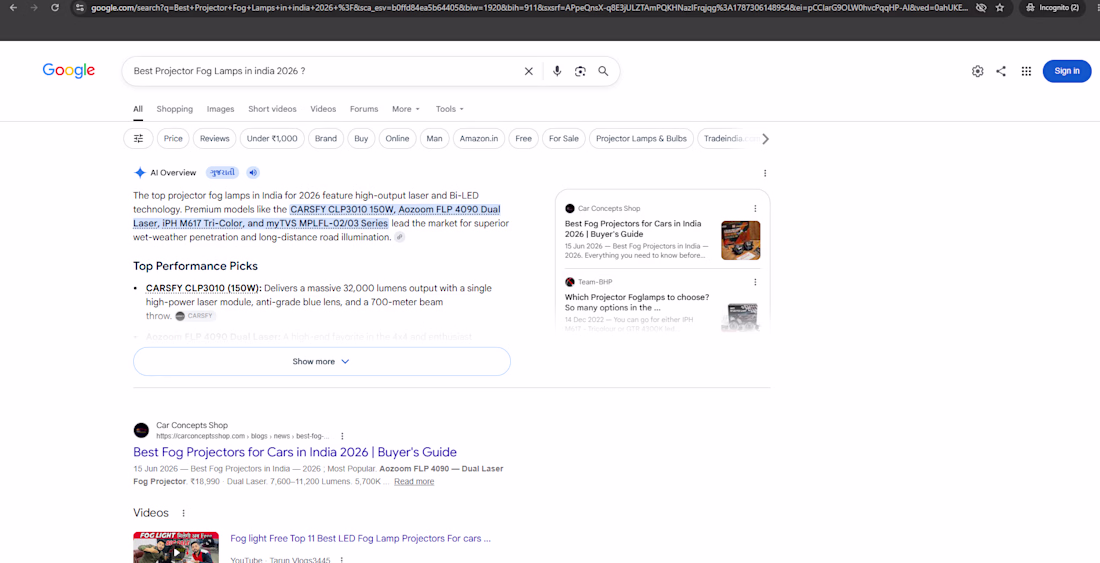Image resolution: width=1100 pixels, height=563 pixels.
Task: Click the browser address bar URL
Action: 530,8
